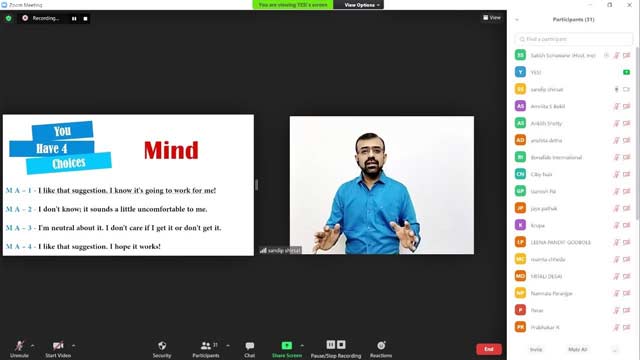The width and height of the screenshot is (640, 360).
Task: Click the Find a participant search field
Action: tap(573, 39)
